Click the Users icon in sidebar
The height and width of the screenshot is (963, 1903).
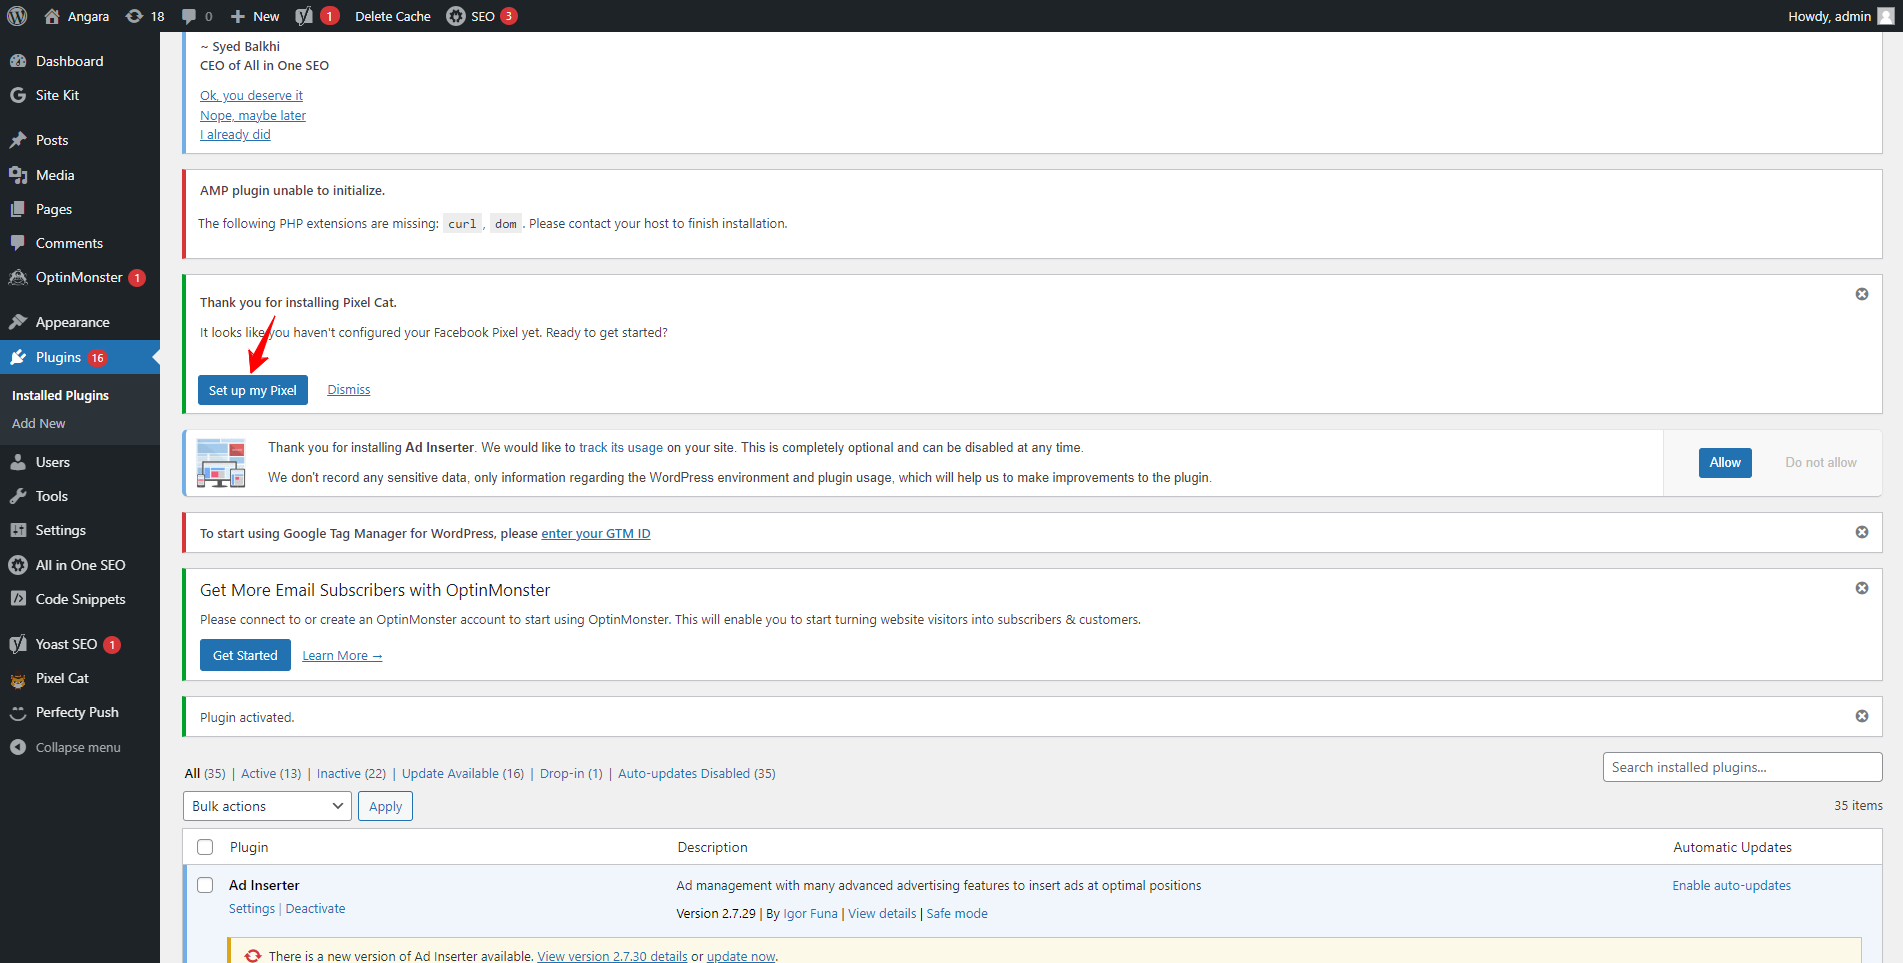click(x=18, y=462)
